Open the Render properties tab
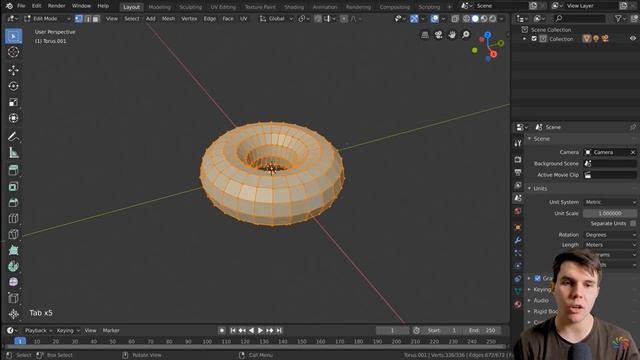Viewport: 640px width, 360px height. (x=518, y=159)
